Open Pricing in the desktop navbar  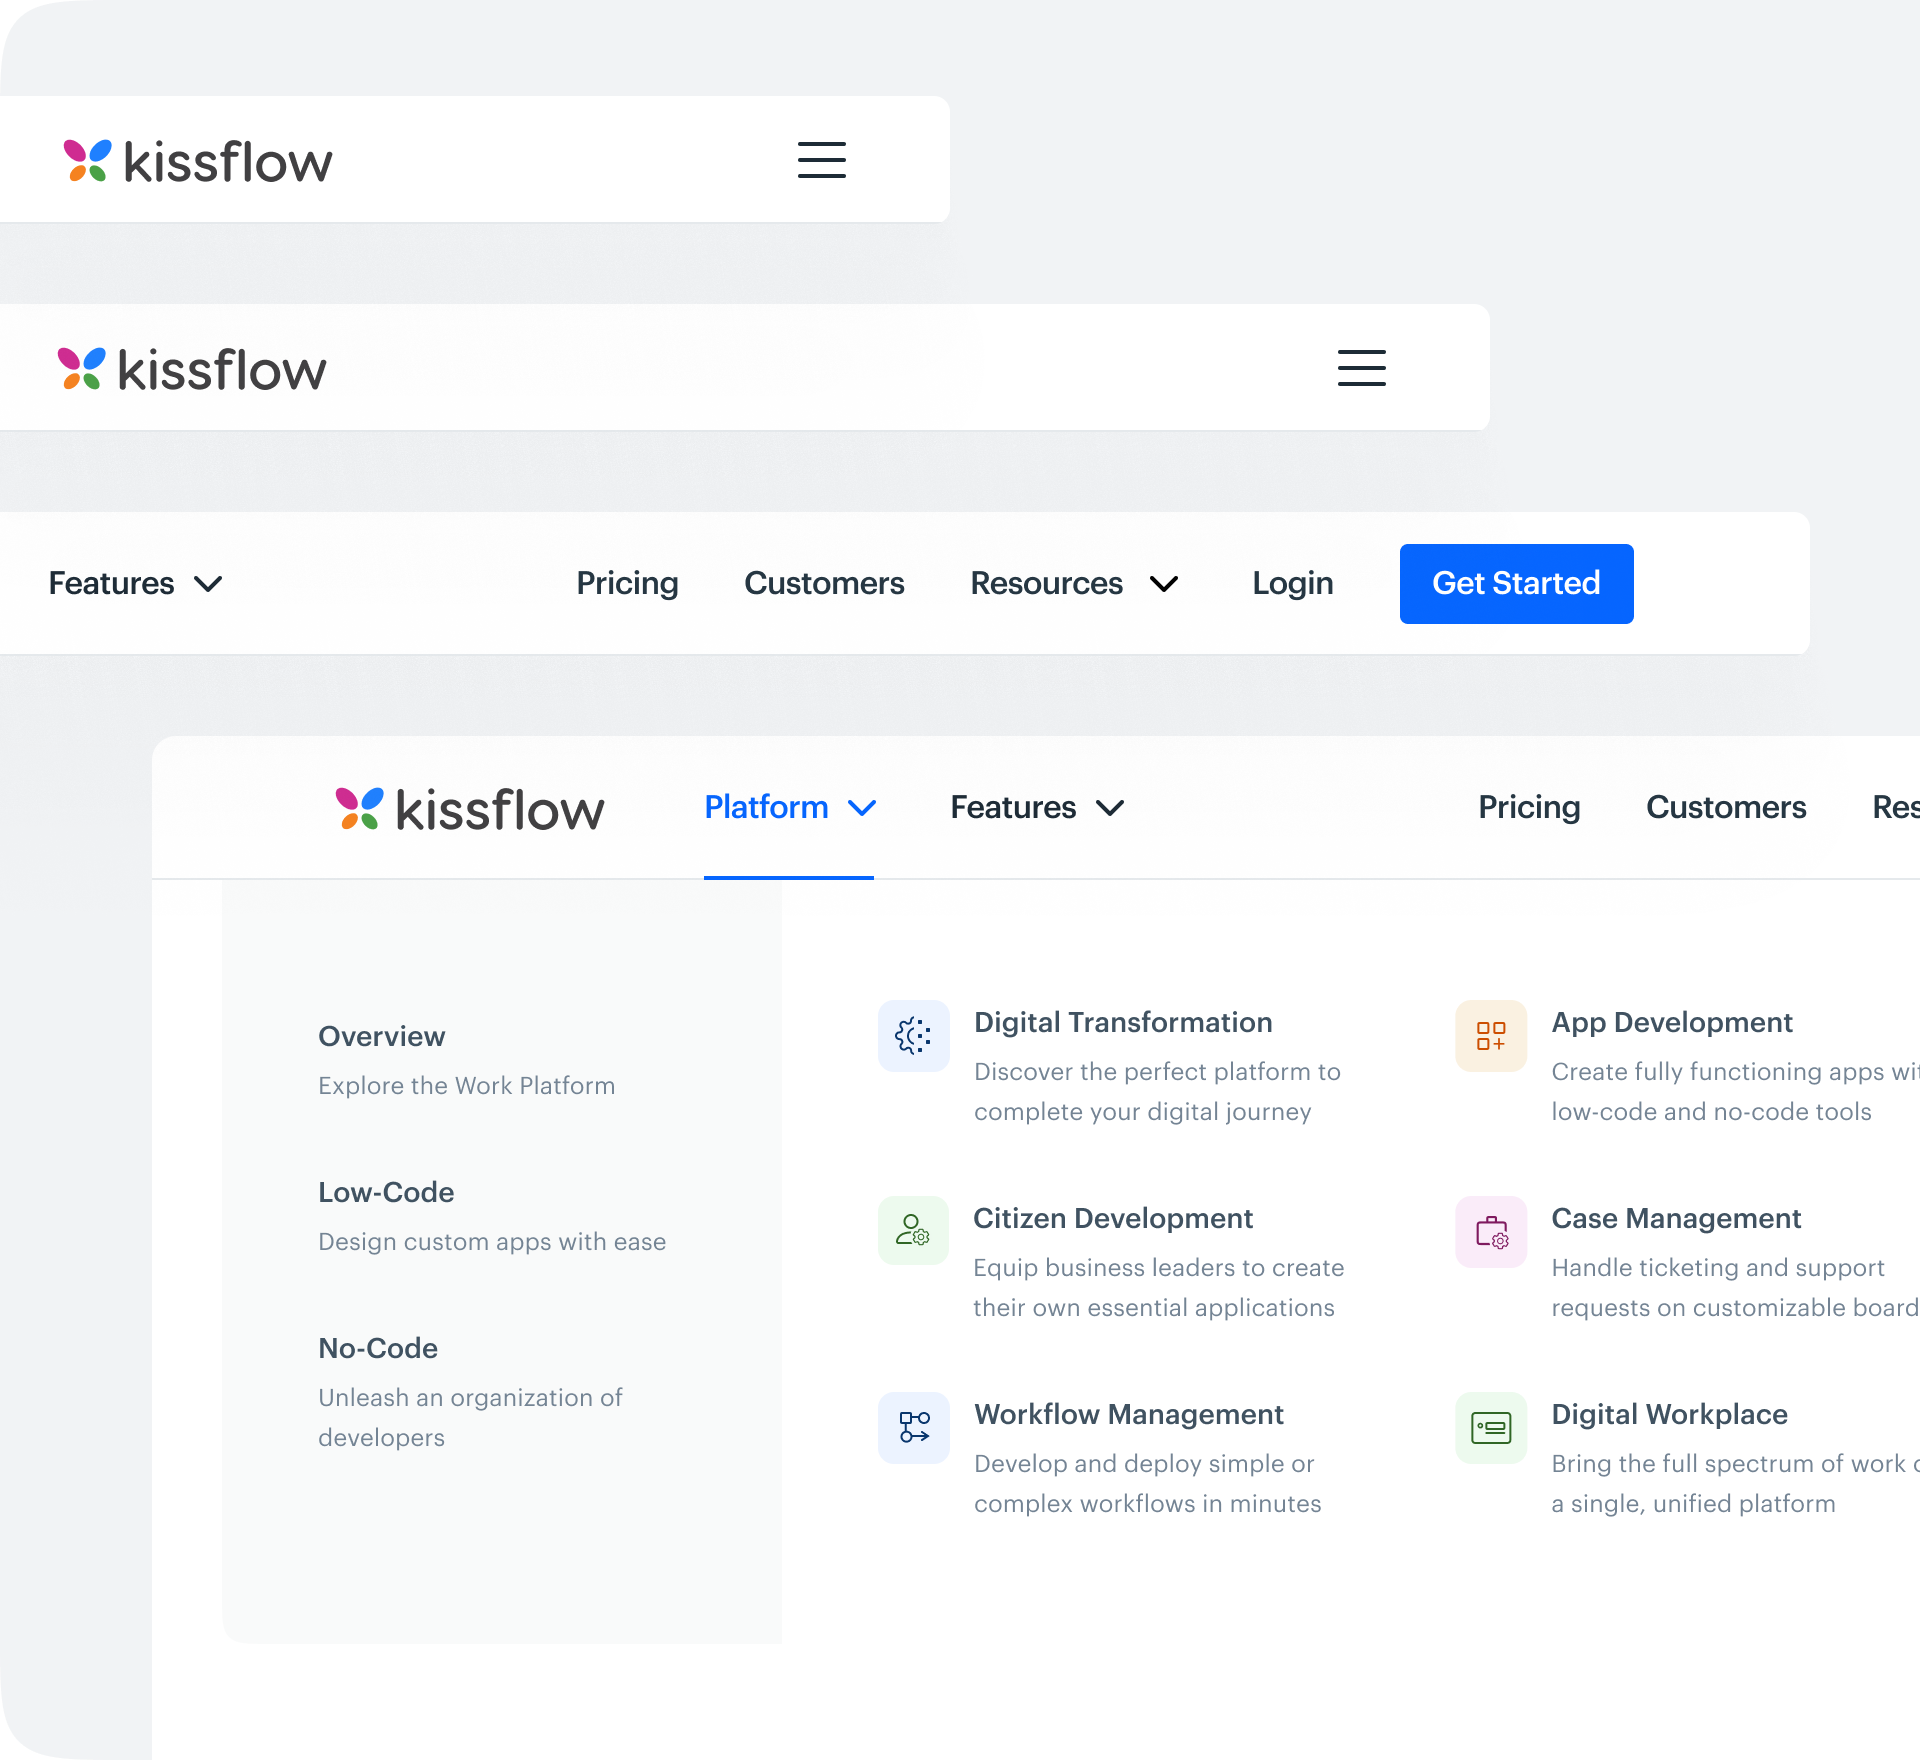(x=1529, y=808)
